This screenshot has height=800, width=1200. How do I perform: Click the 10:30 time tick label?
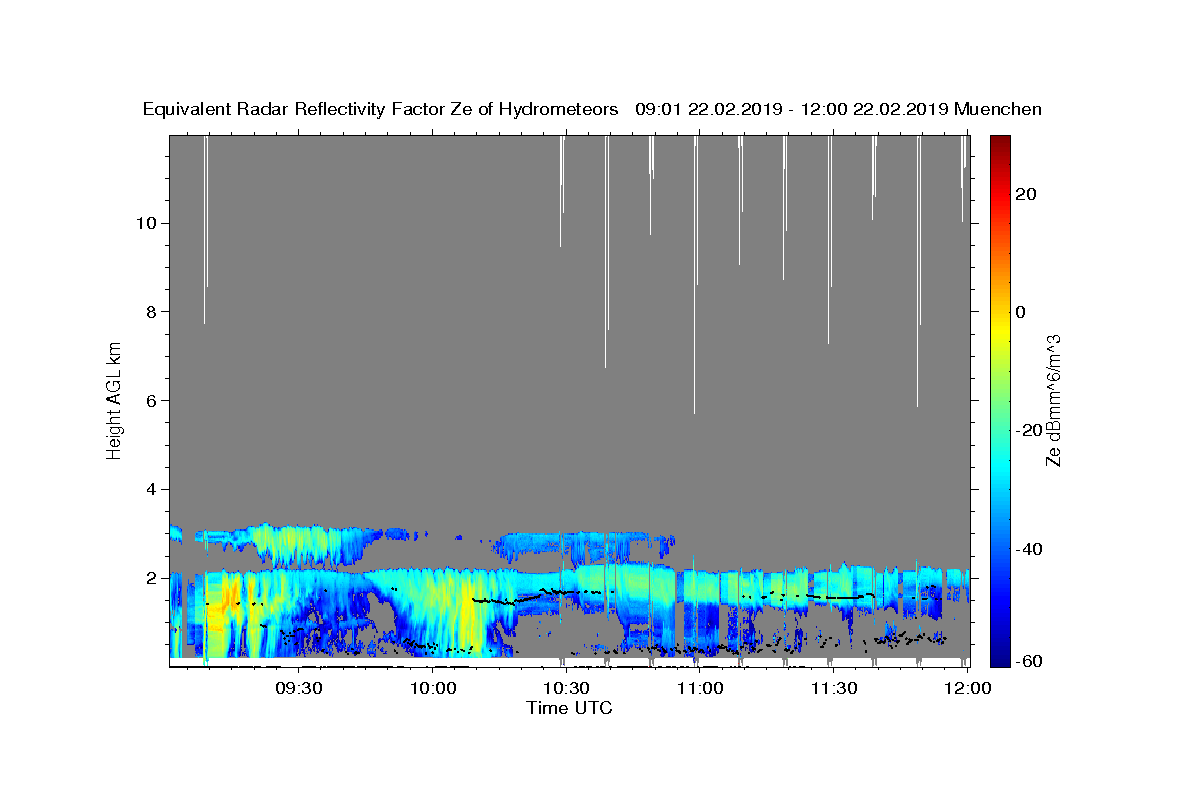click(x=566, y=688)
